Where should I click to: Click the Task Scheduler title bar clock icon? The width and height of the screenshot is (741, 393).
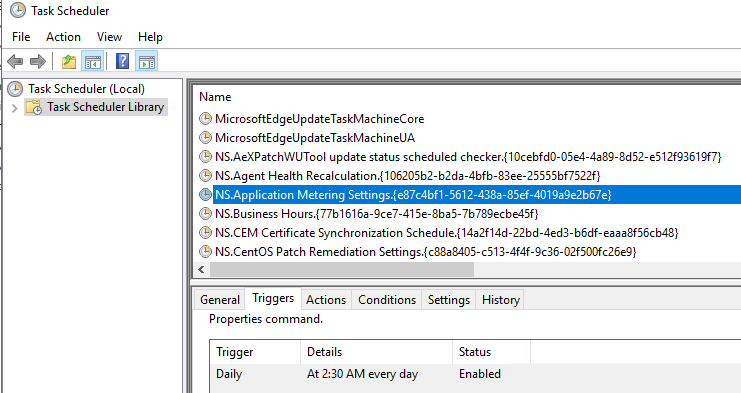click(17, 10)
